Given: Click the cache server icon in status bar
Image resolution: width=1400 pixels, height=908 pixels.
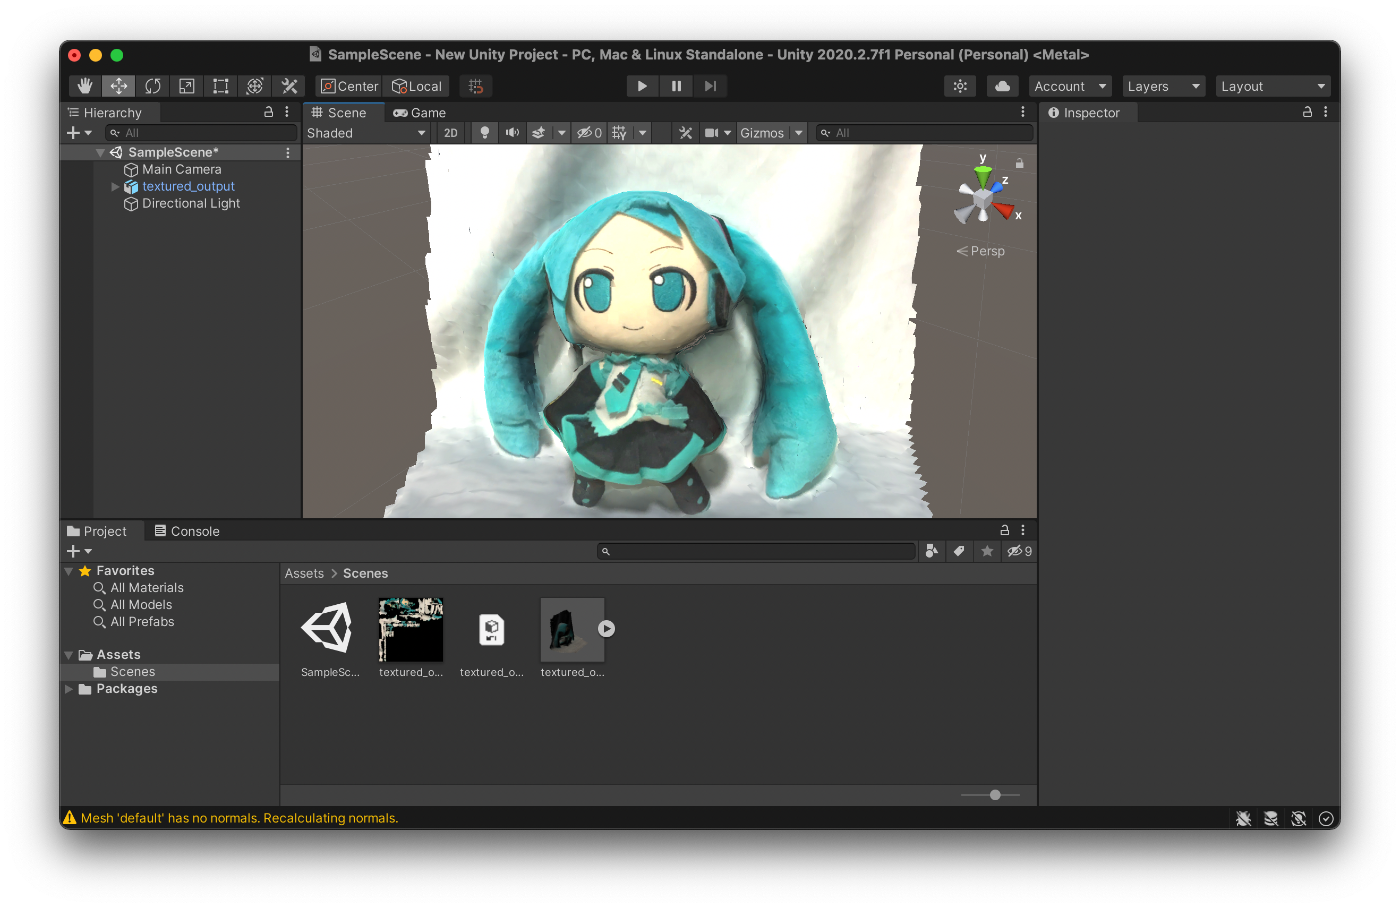Looking at the screenshot, I should (1271, 818).
